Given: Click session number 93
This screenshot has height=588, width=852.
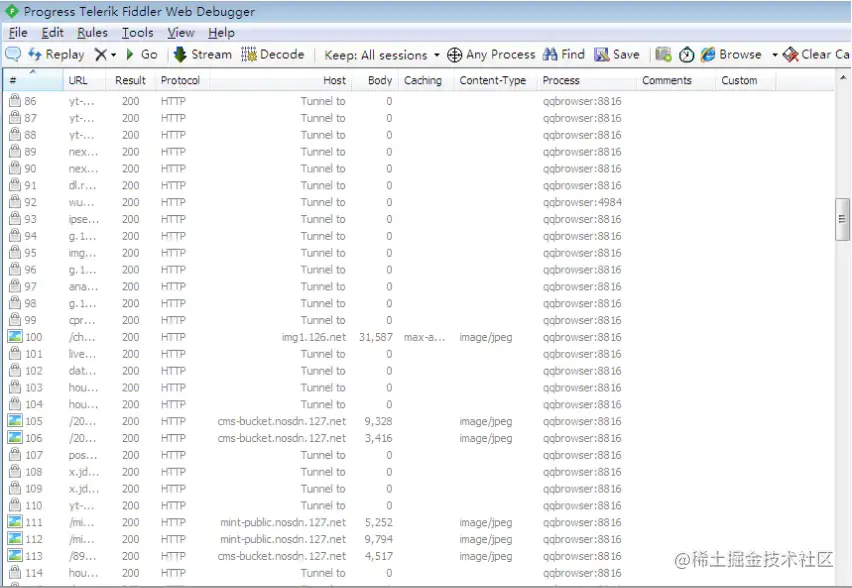Looking at the screenshot, I should 30,219.
